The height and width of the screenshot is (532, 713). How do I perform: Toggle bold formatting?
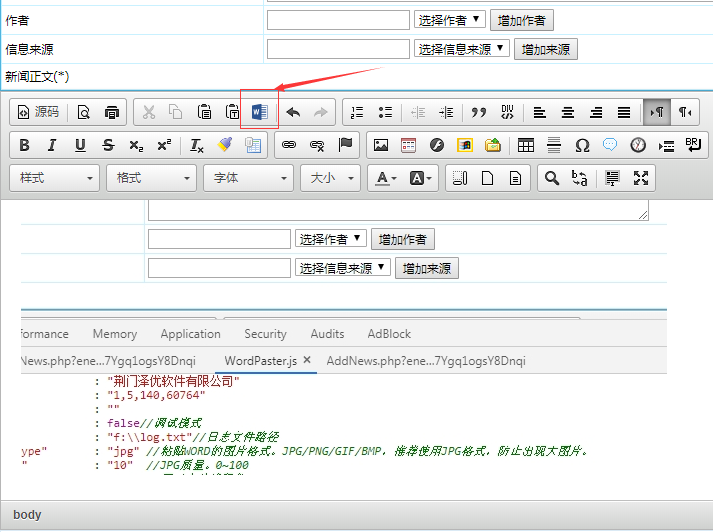click(25, 145)
